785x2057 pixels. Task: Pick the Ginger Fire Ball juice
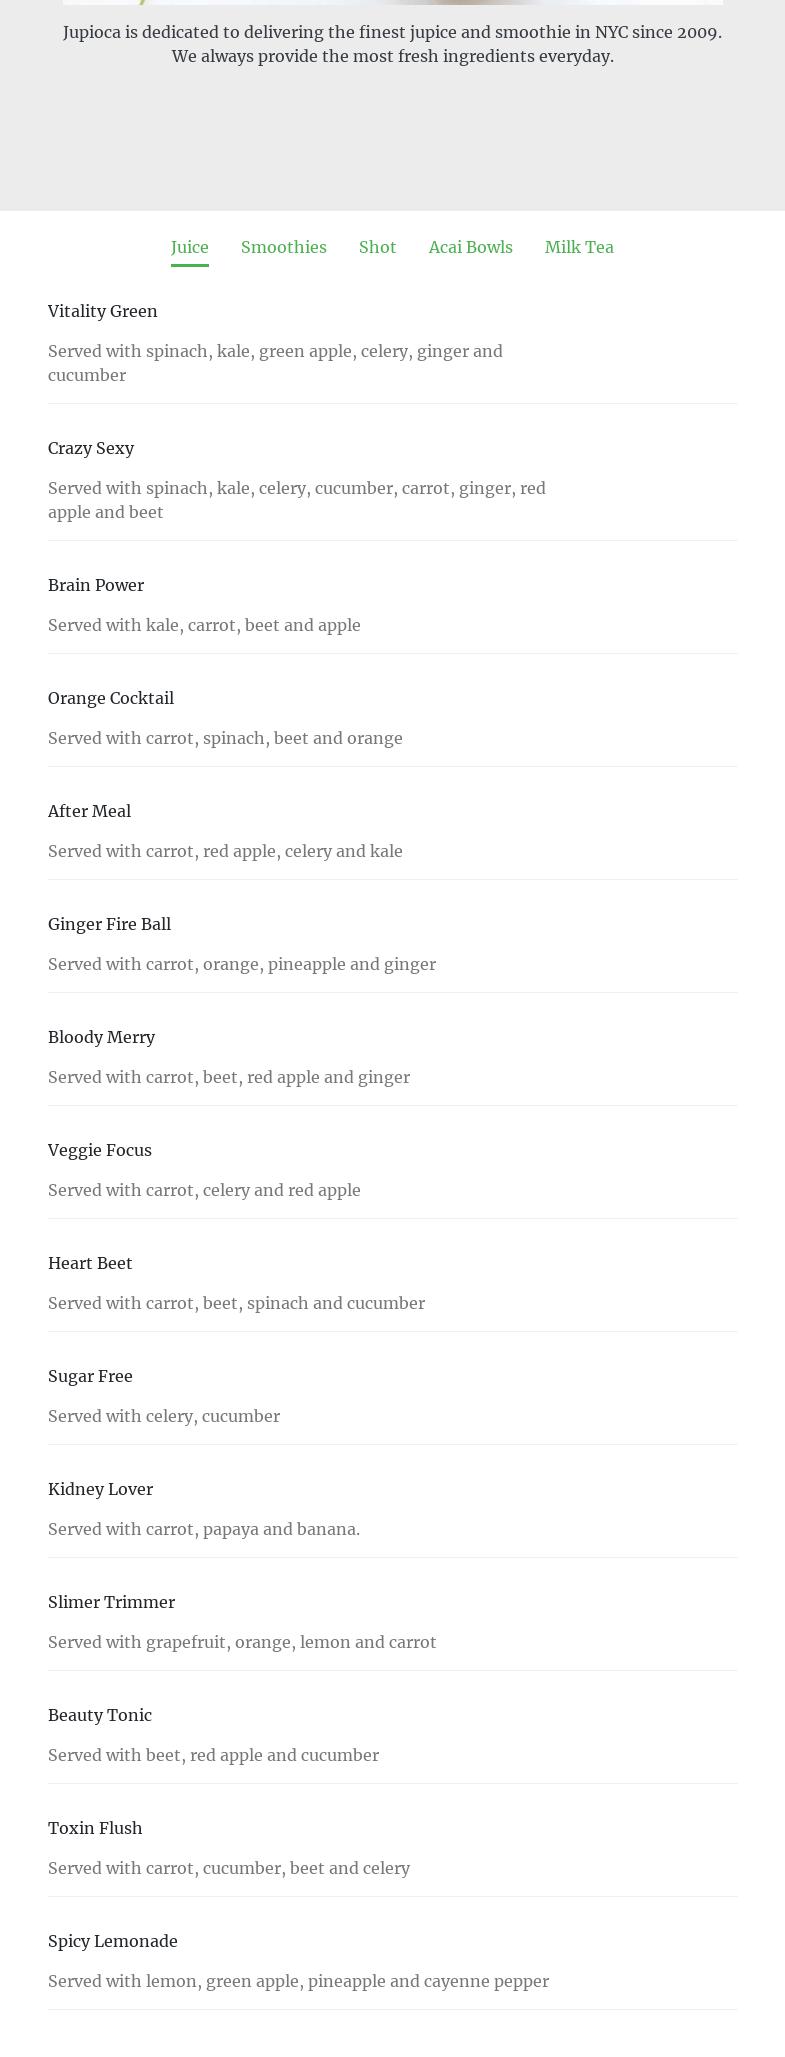click(109, 924)
